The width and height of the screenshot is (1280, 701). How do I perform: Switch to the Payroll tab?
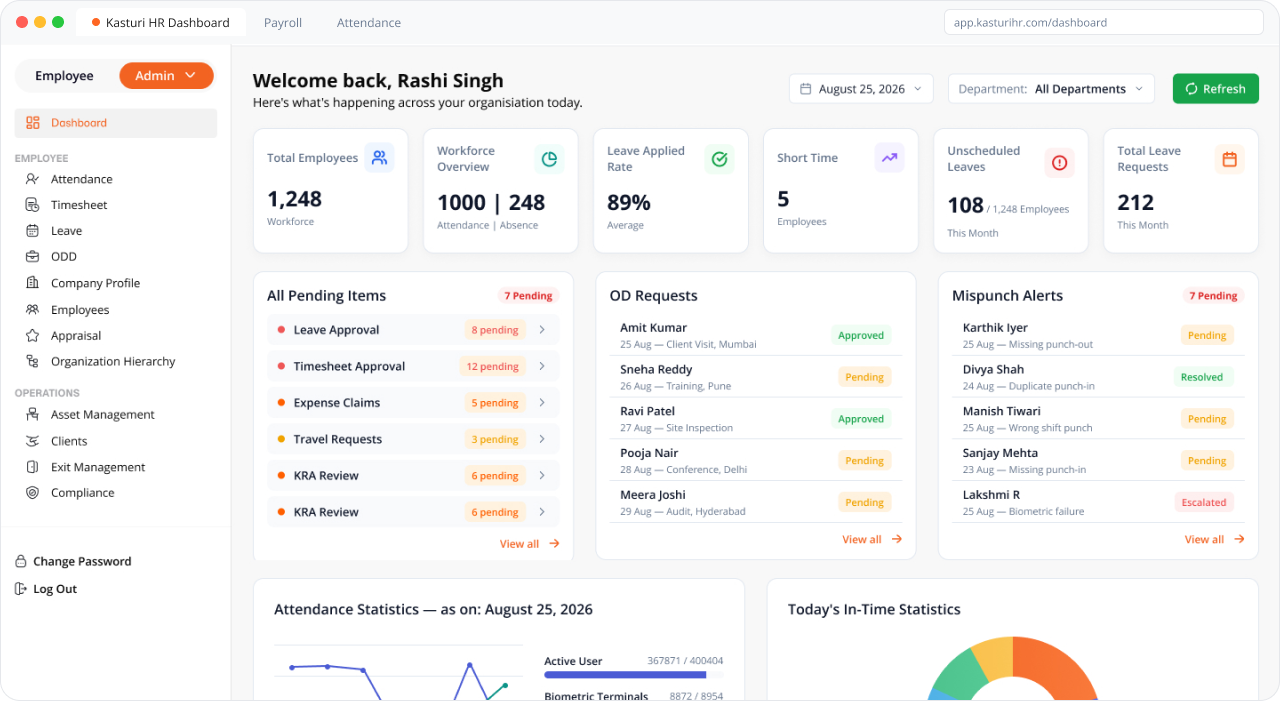pyautogui.click(x=283, y=22)
